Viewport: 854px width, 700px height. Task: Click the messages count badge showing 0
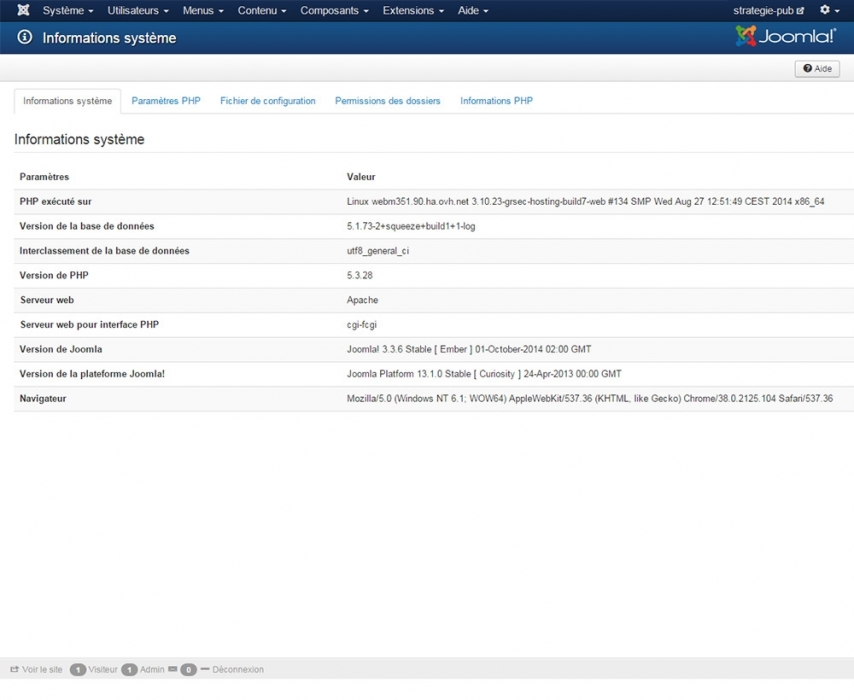(188, 669)
